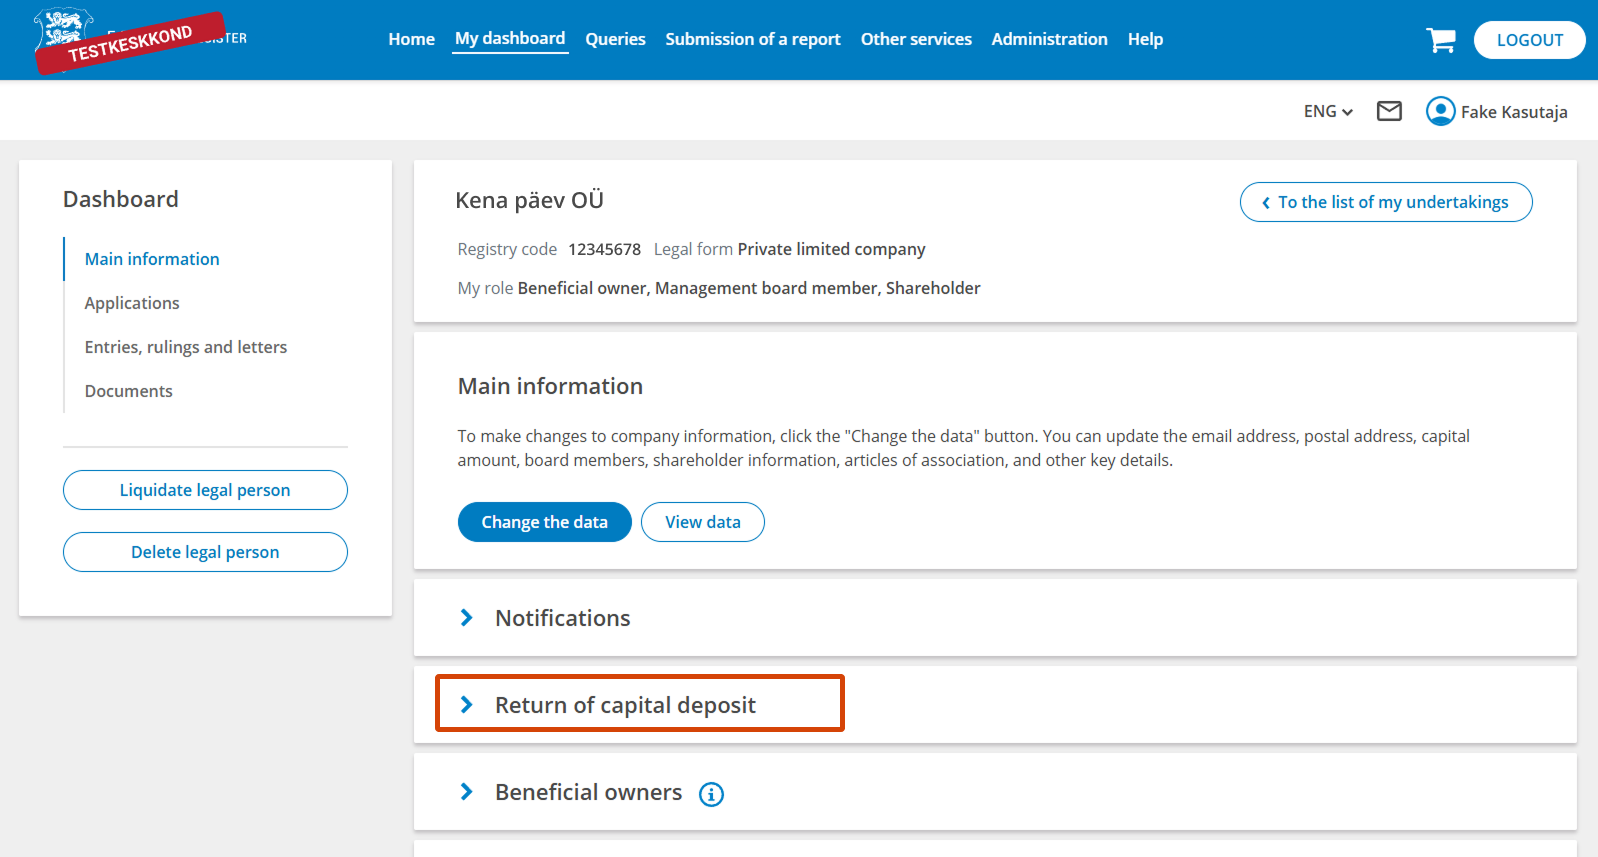Click the View data button

click(702, 522)
